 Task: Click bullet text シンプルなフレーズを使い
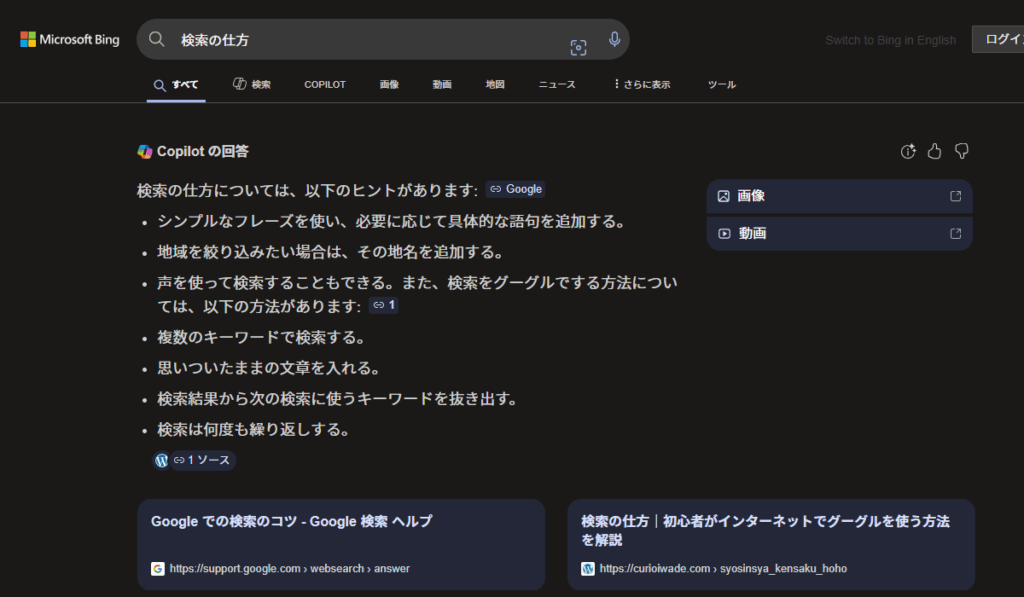click(x=392, y=221)
